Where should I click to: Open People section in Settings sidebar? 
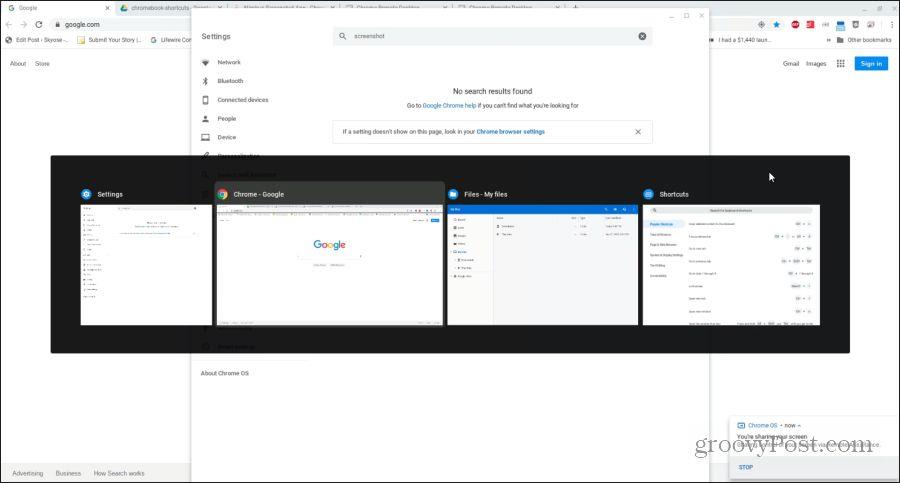(x=226, y=118)
